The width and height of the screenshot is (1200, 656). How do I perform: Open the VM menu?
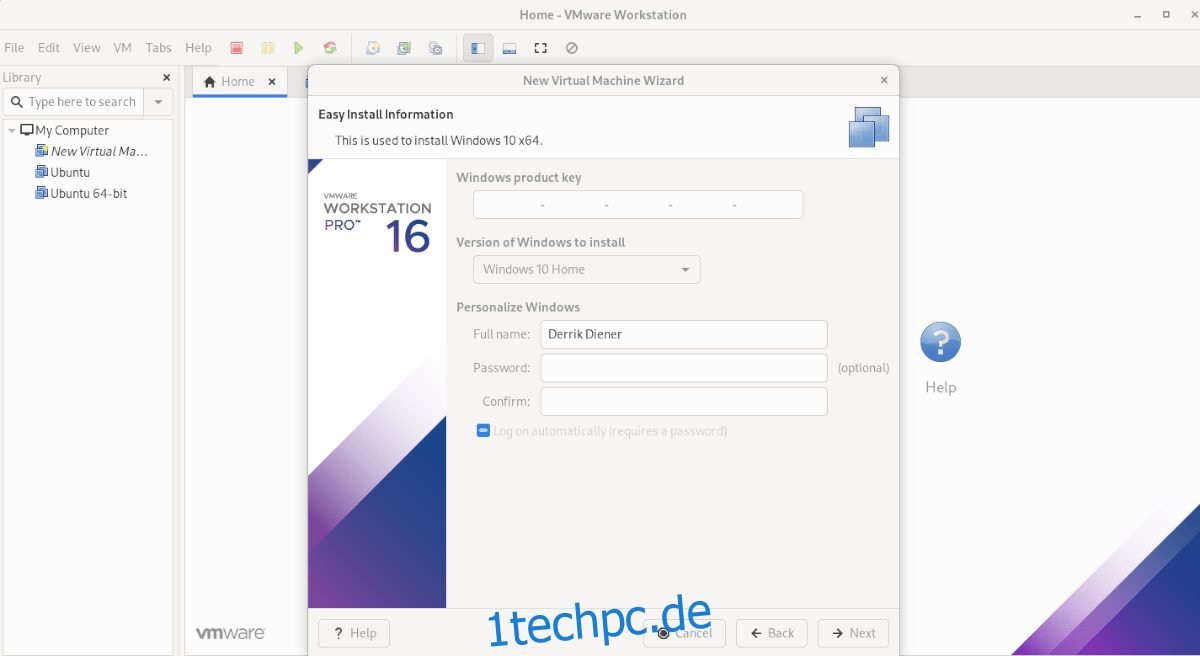click(123, 47)
